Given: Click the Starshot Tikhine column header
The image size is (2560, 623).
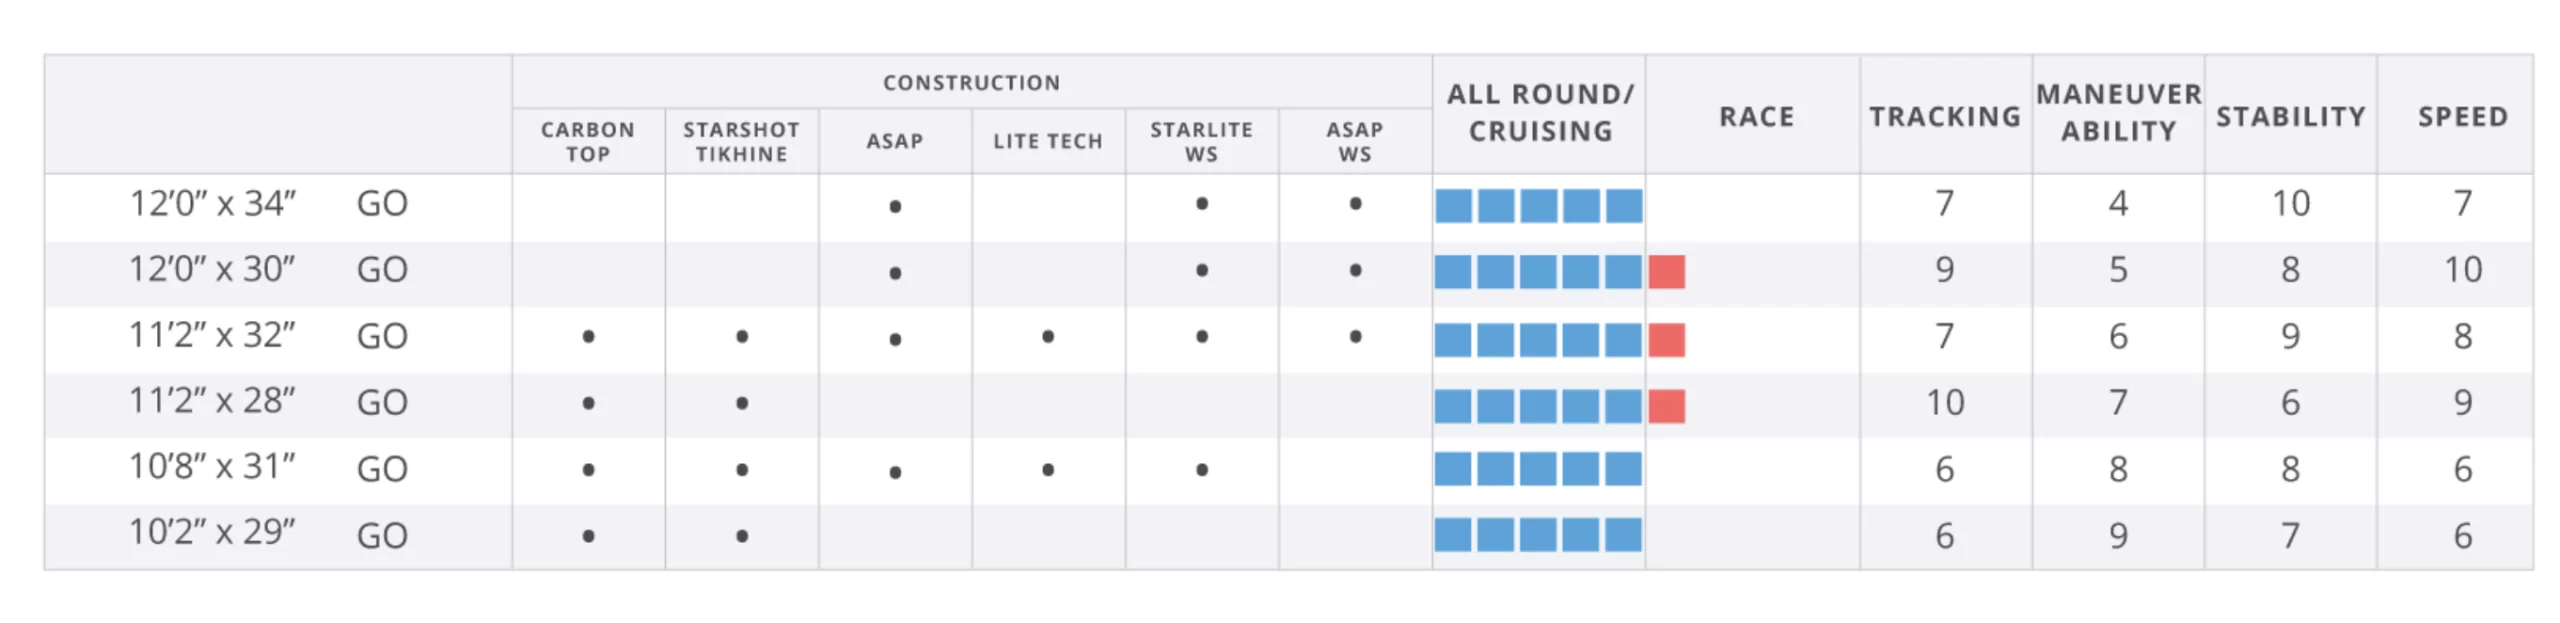Looking at the screenshot, I should coord(741,141).
